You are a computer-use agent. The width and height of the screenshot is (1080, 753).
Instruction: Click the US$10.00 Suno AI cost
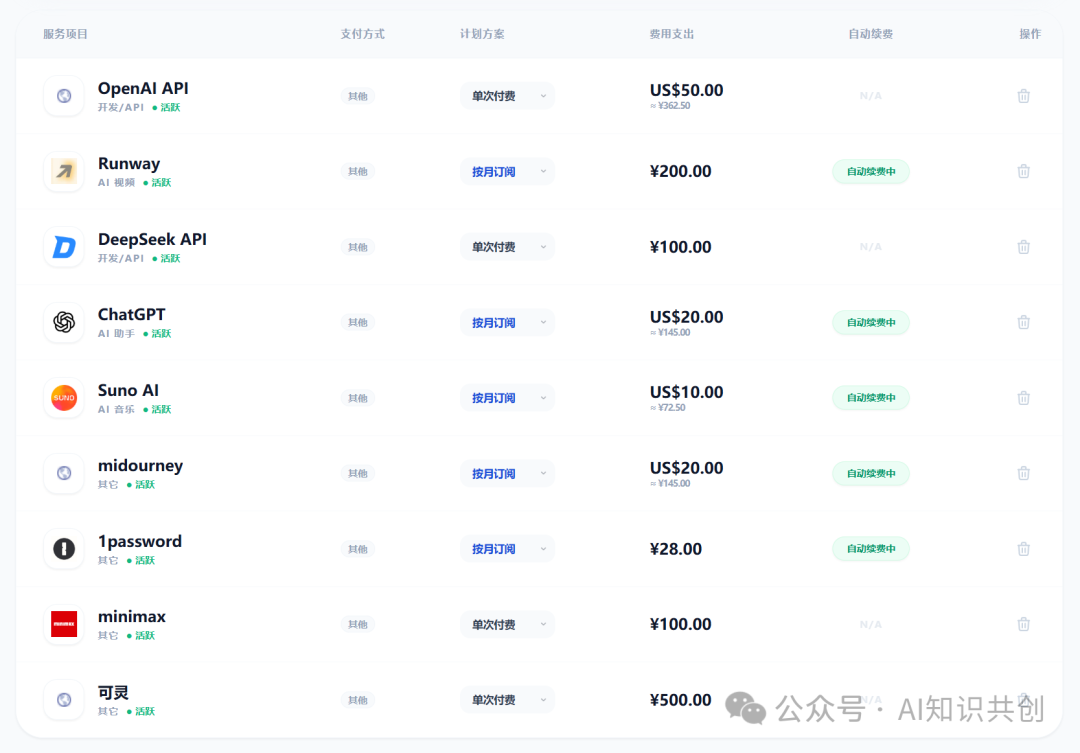click(x=687, y=392)
